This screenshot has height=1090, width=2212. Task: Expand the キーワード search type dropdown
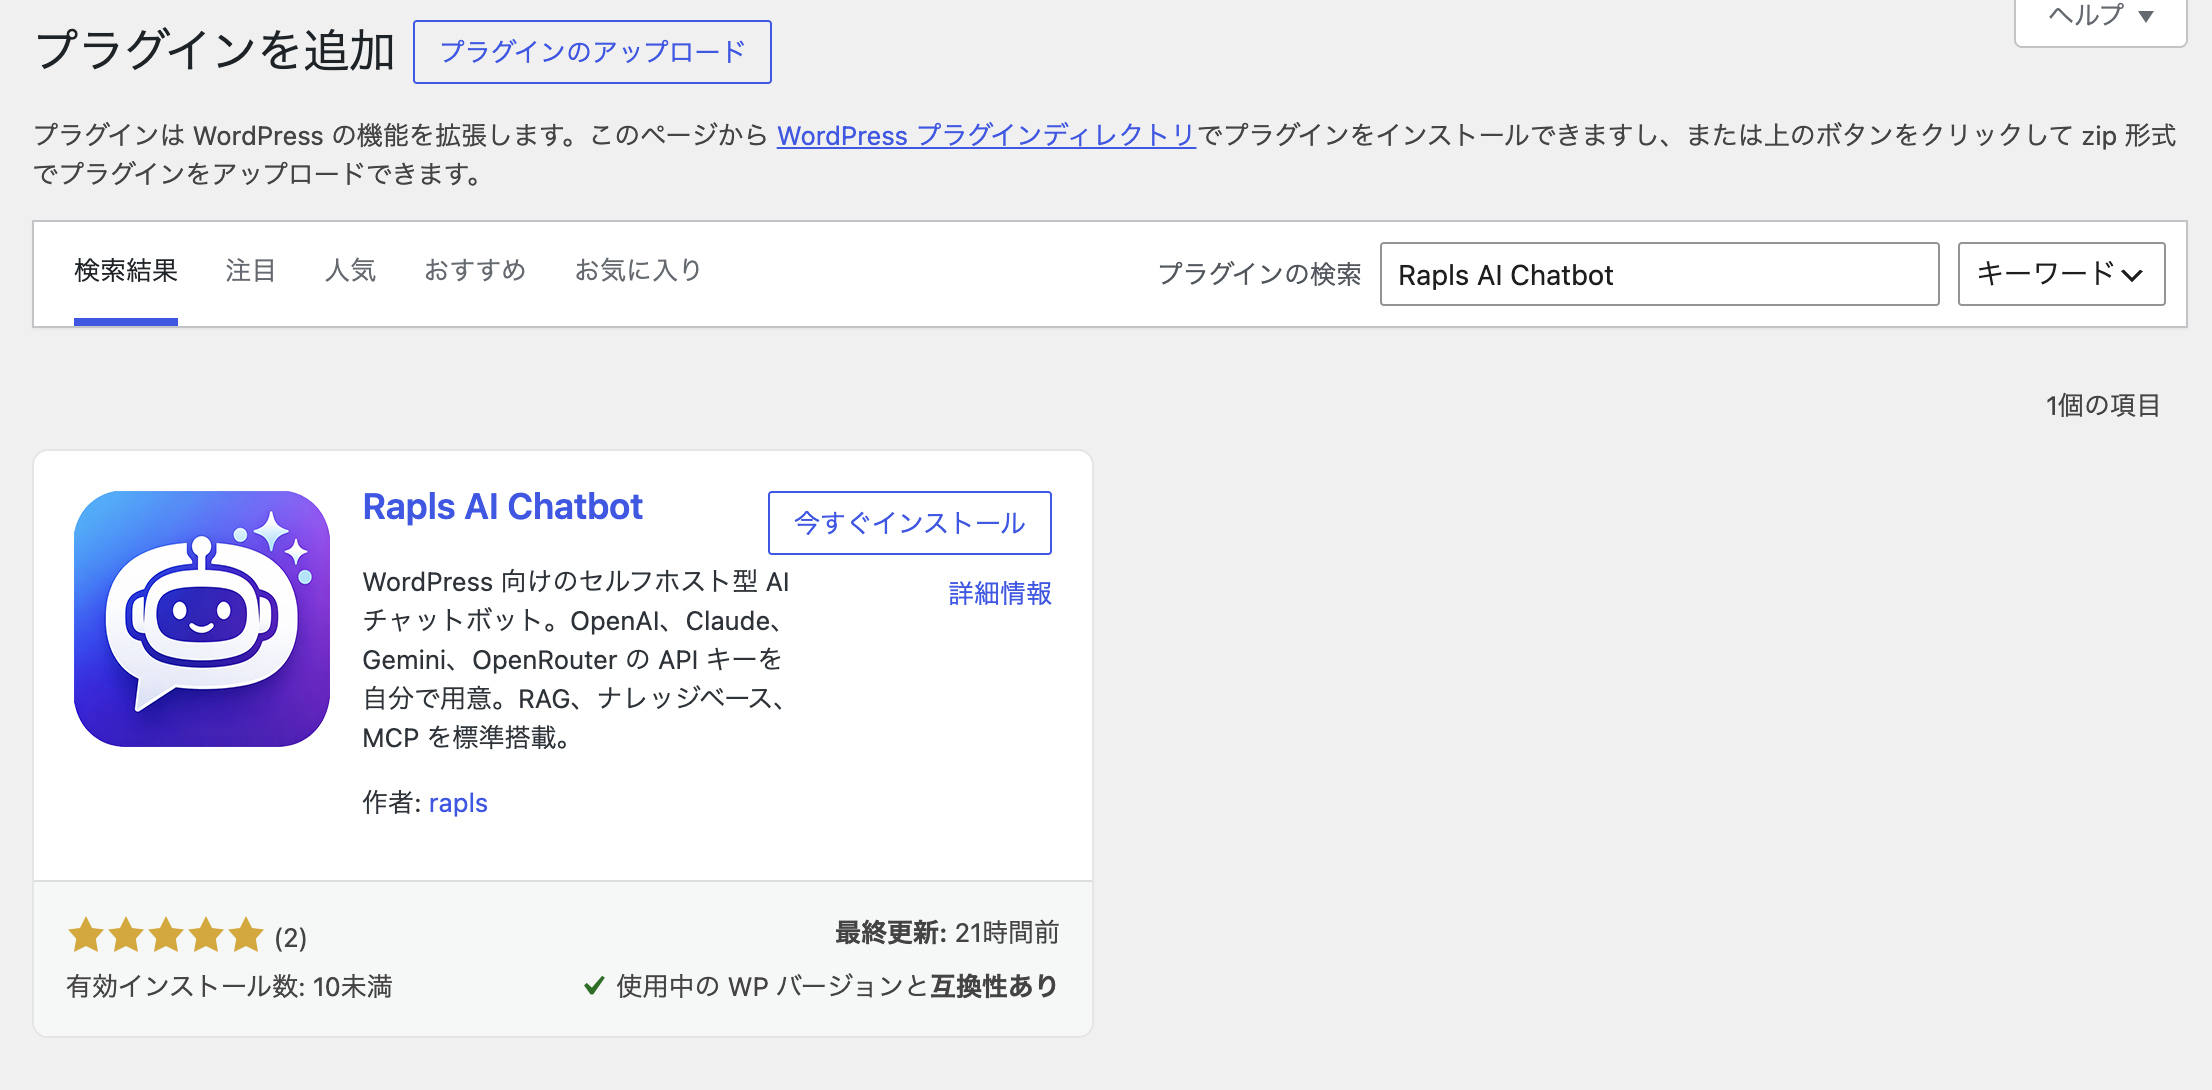tap(2061, 274)
